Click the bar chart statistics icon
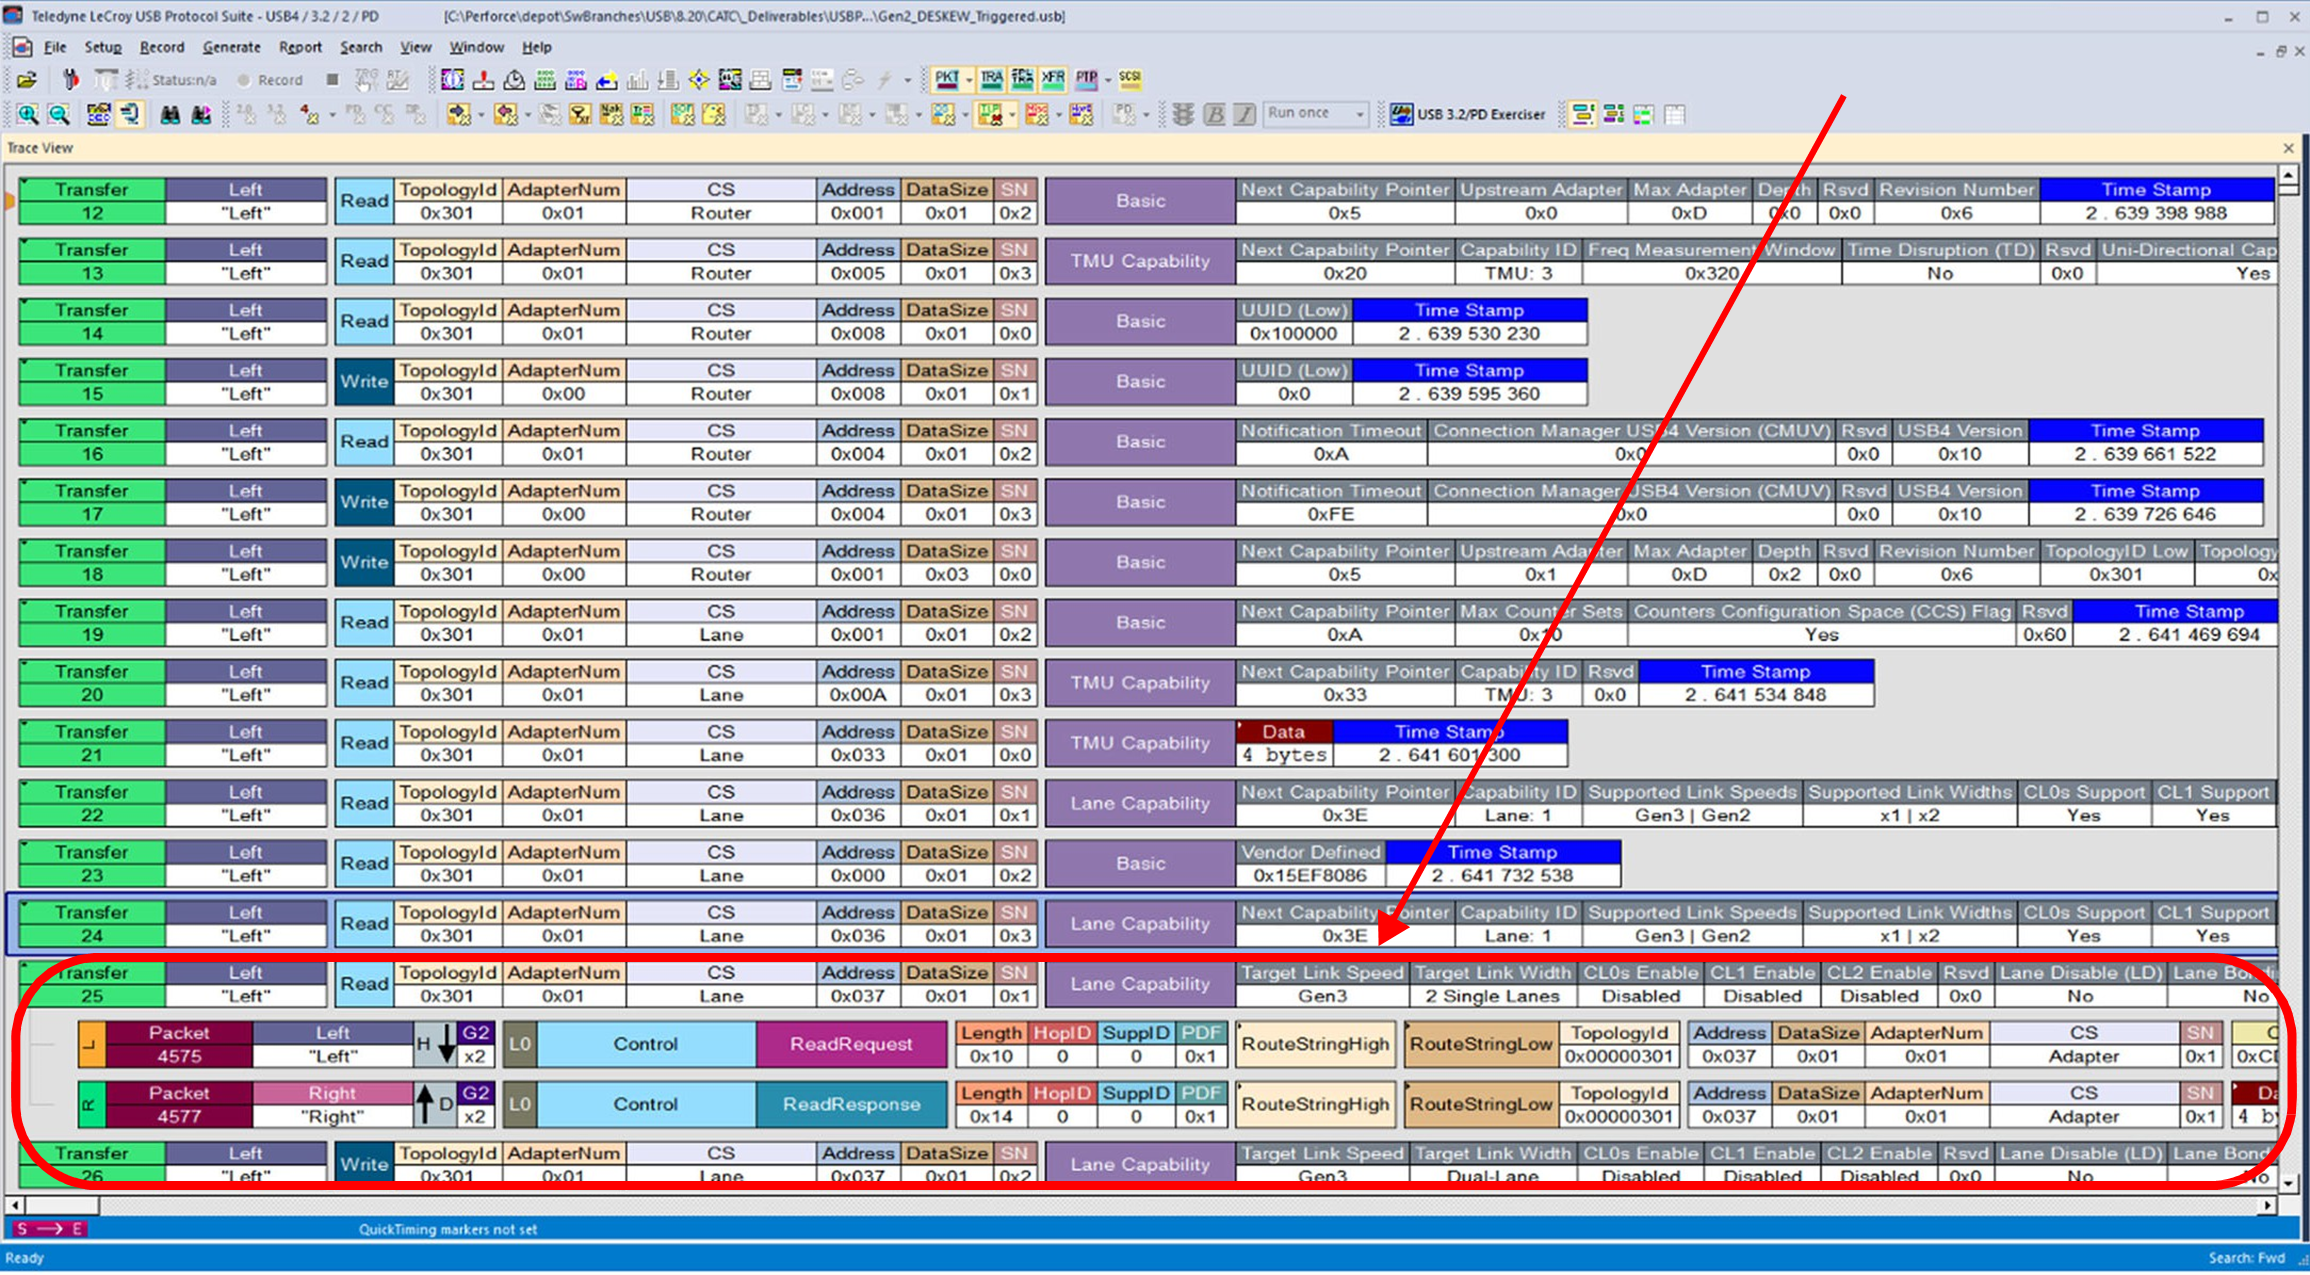Screen dimensions: 2310x1275 point(637,80)
